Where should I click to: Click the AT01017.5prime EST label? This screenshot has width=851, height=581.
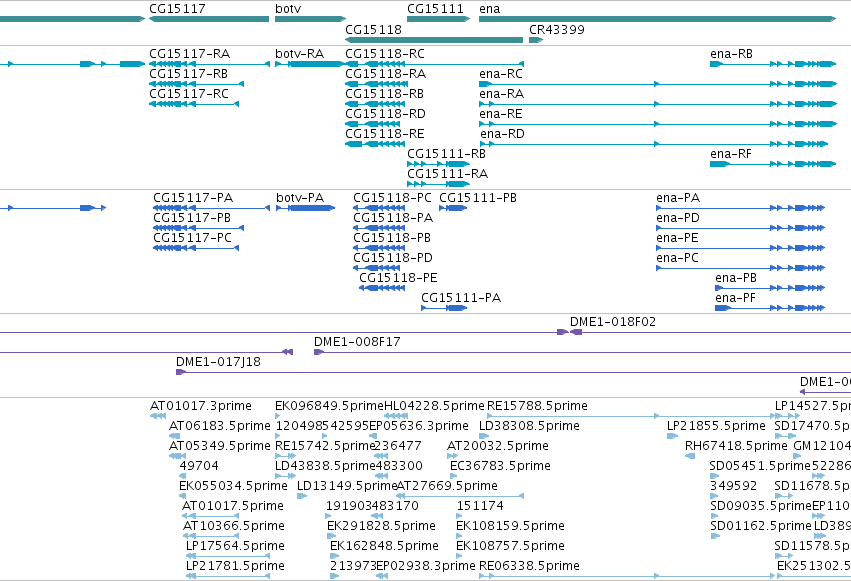[233, 506]
